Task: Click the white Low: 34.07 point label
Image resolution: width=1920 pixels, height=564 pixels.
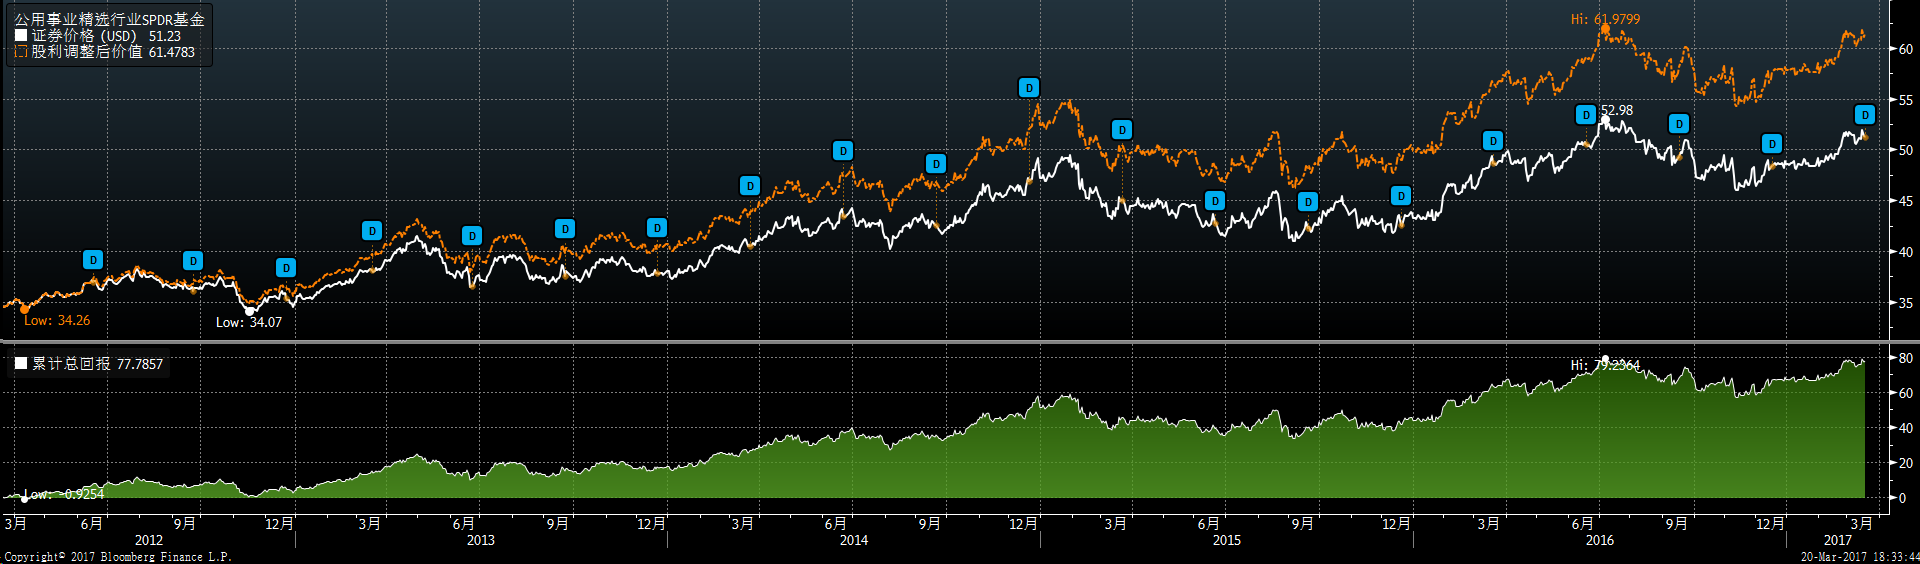Action: tap(249, 322)
